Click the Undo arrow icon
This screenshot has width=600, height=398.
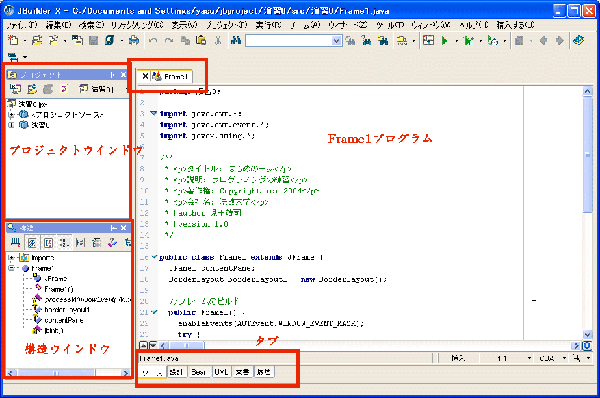point(153,40)
